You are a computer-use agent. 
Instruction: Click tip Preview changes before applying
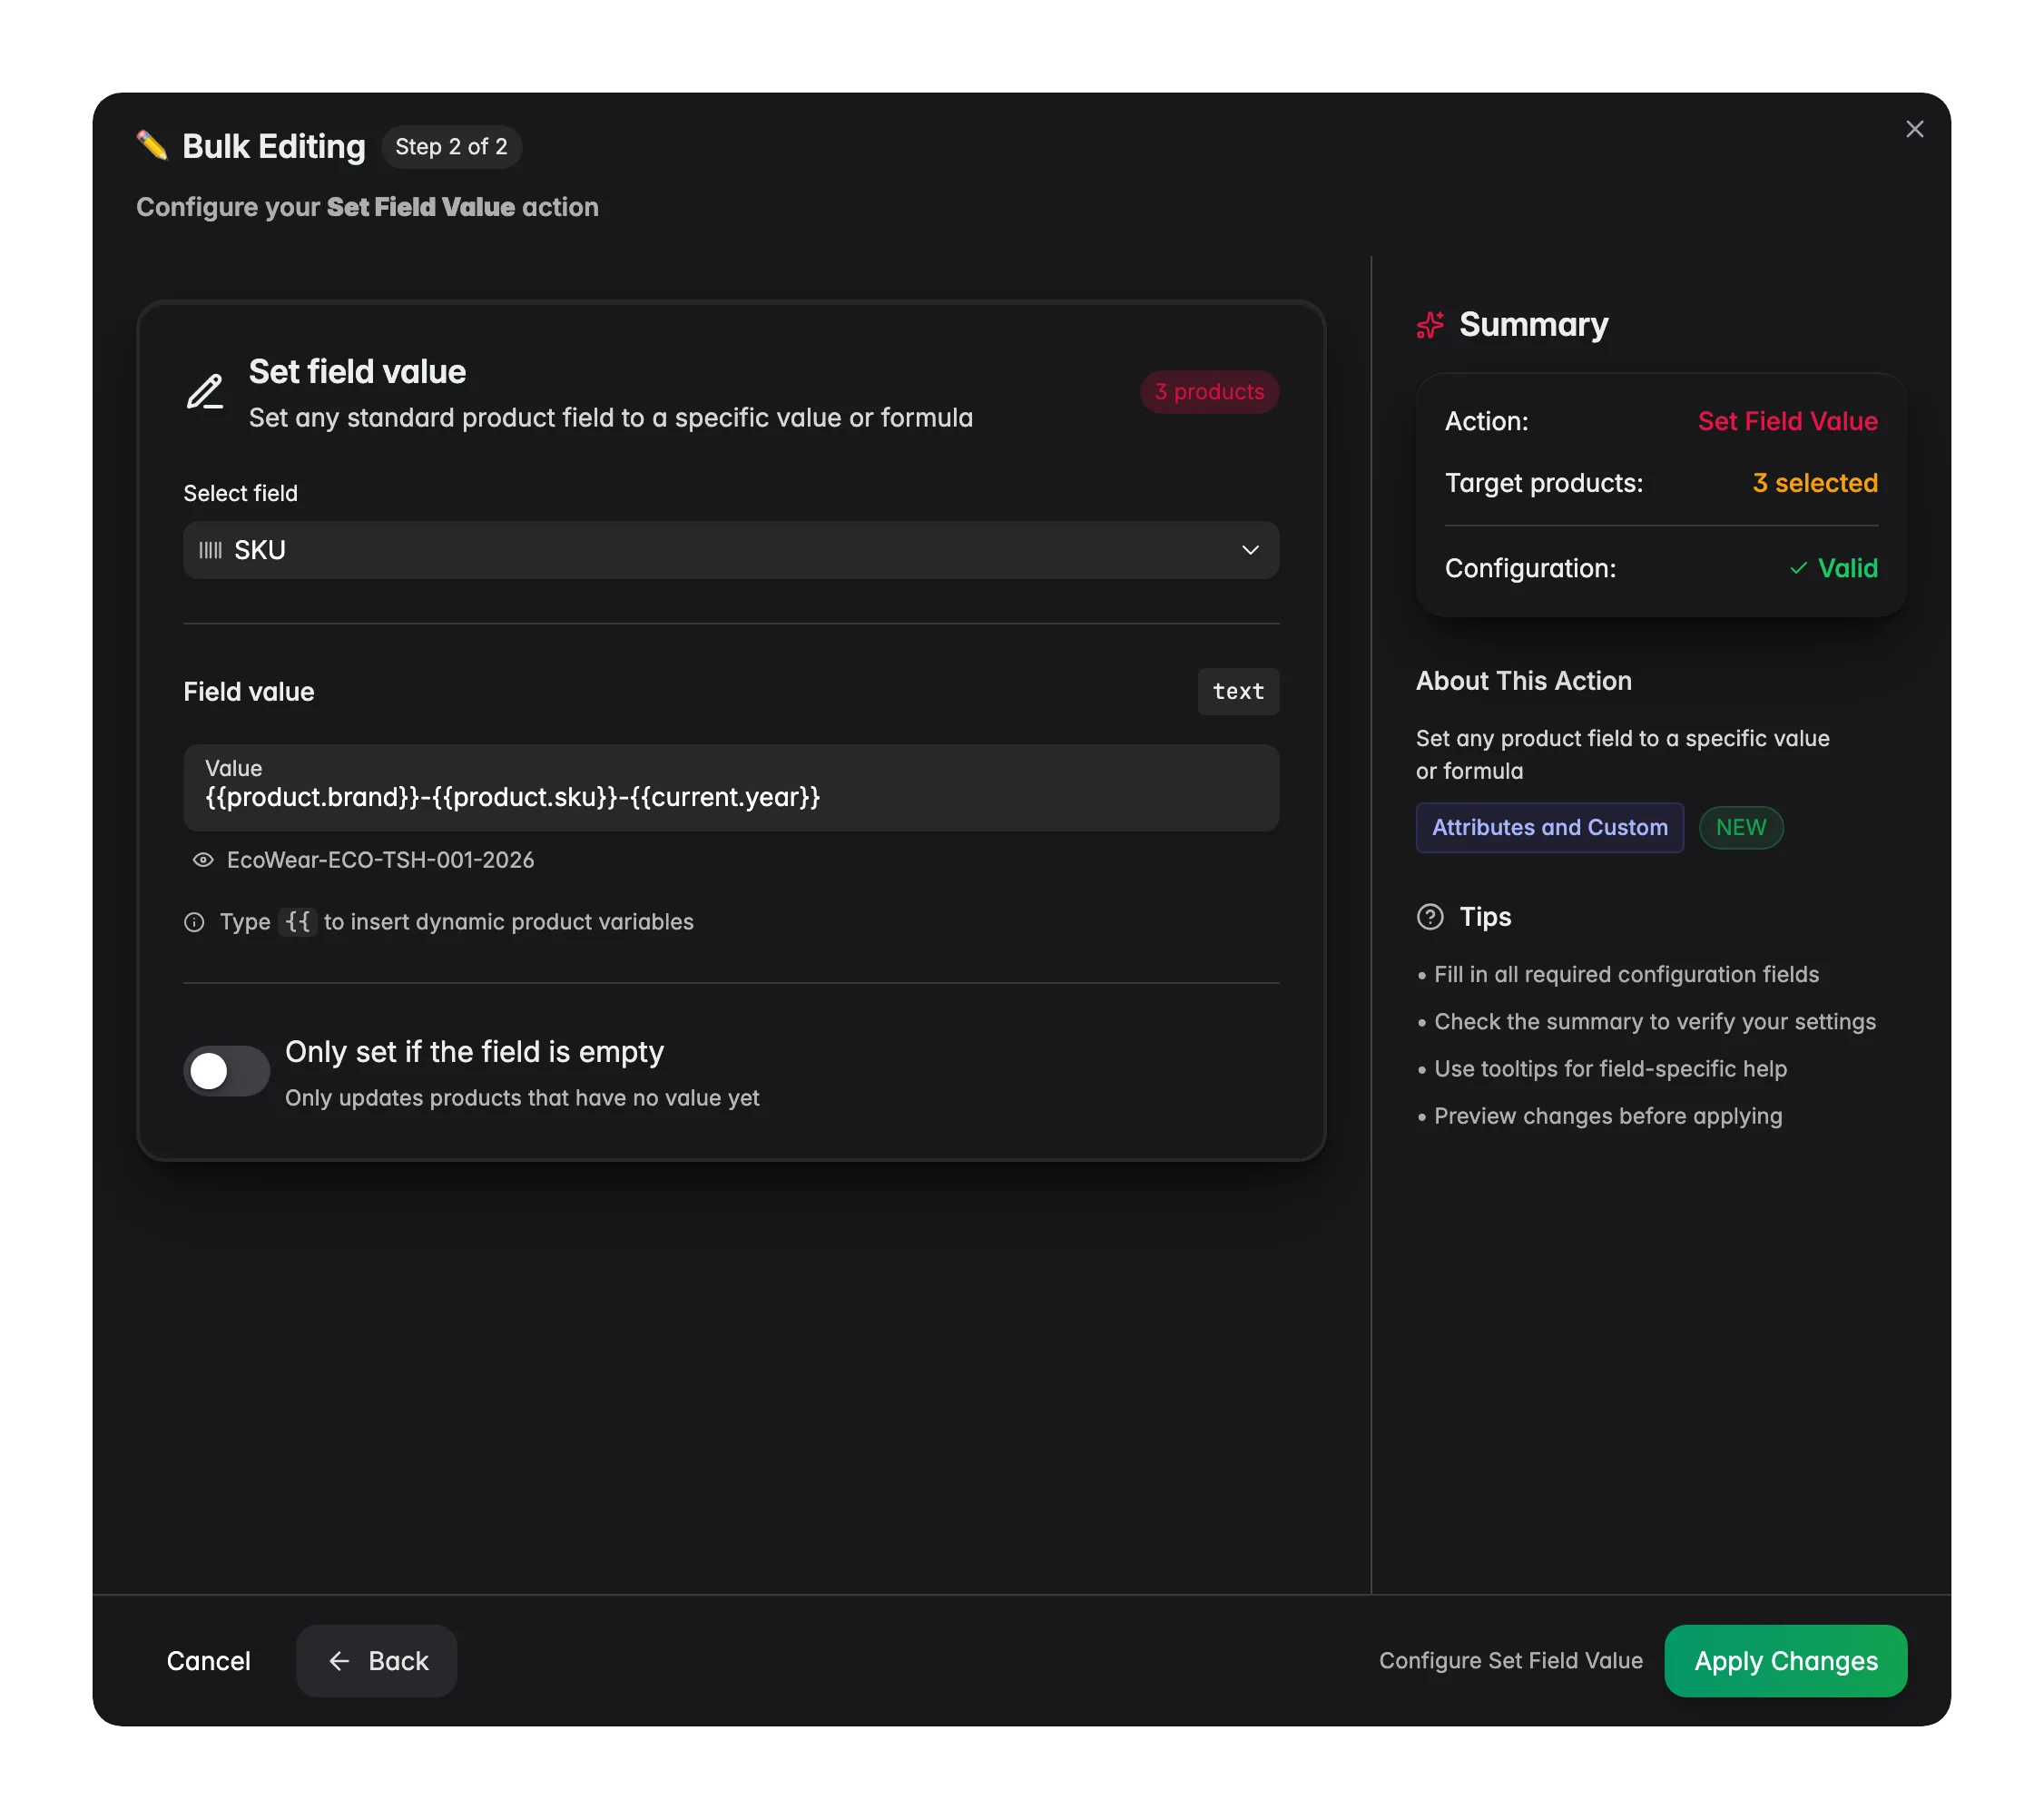pyautogui.click(x=1608, y=1116)
